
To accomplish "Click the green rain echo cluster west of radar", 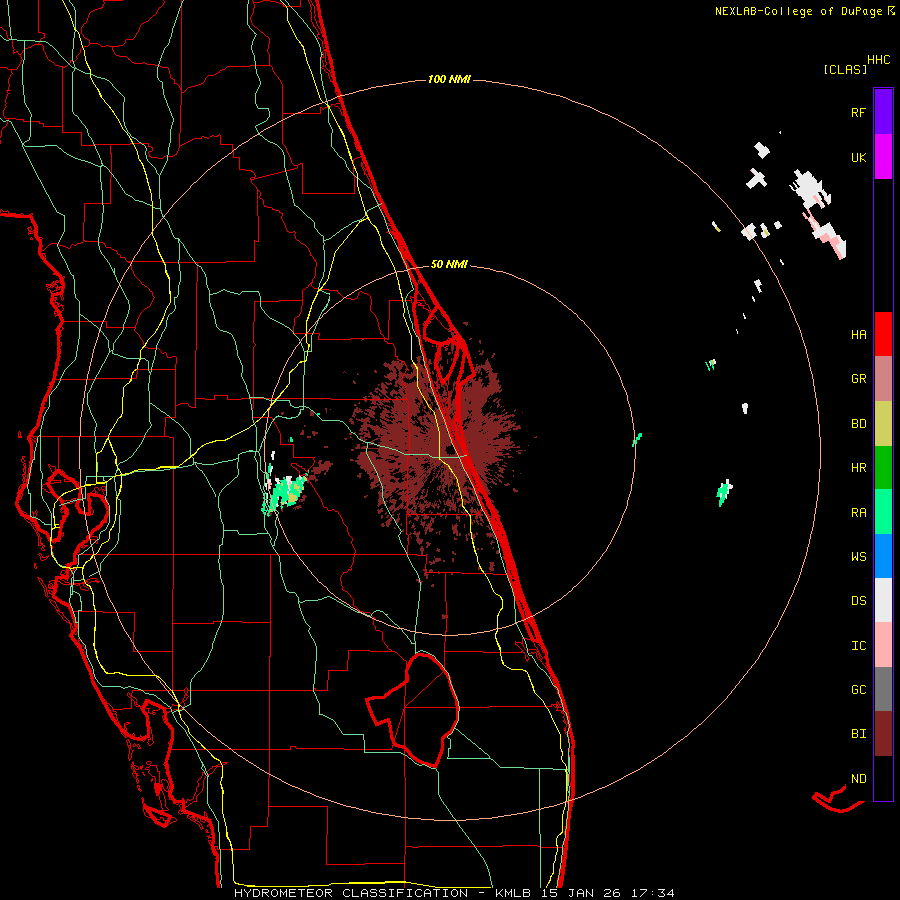I will (x=284, y=492).
